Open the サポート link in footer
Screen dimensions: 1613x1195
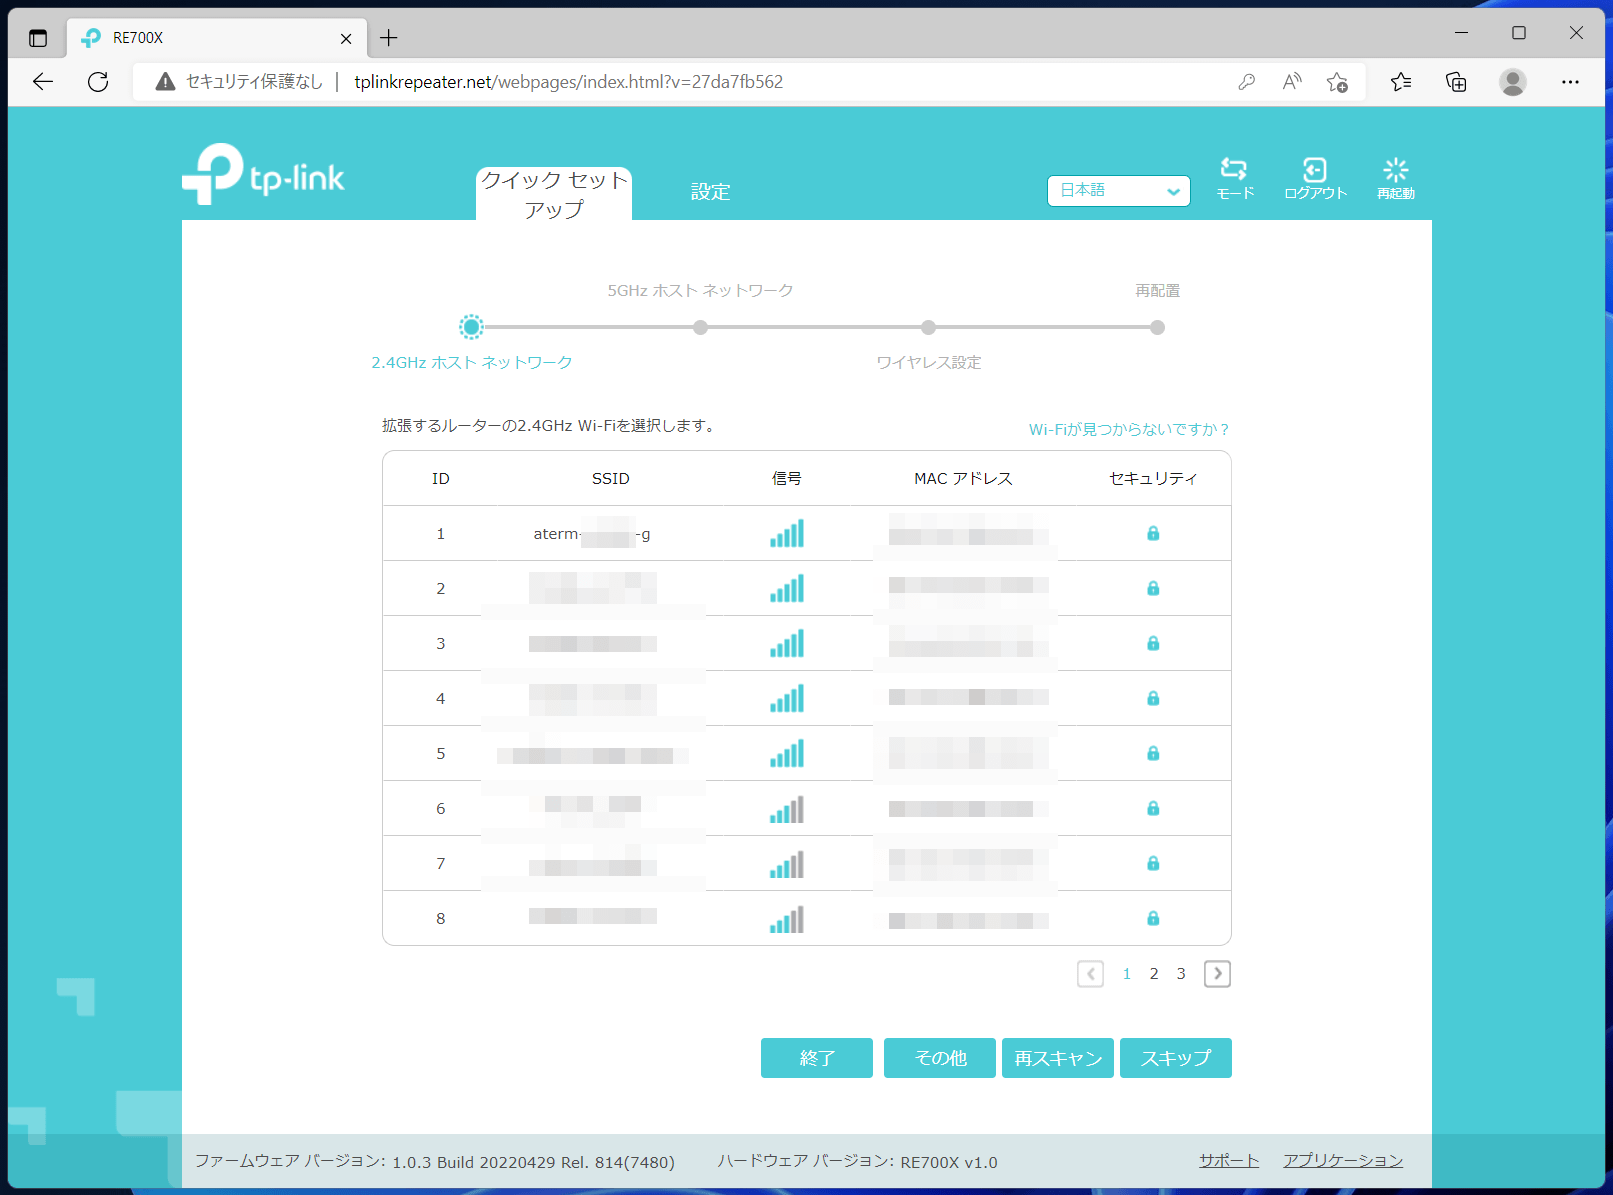click(x=1229, y=1160)
